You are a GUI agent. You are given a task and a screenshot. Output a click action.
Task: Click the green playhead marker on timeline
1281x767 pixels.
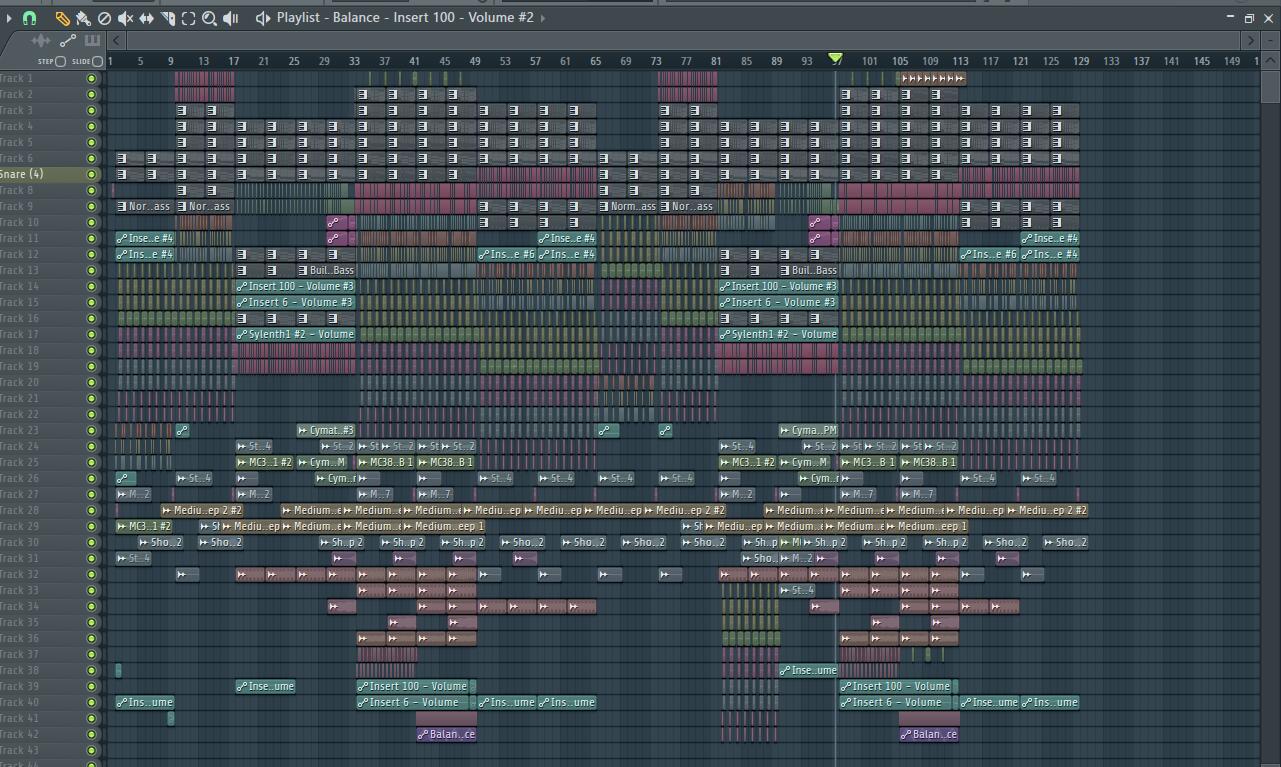836,59
